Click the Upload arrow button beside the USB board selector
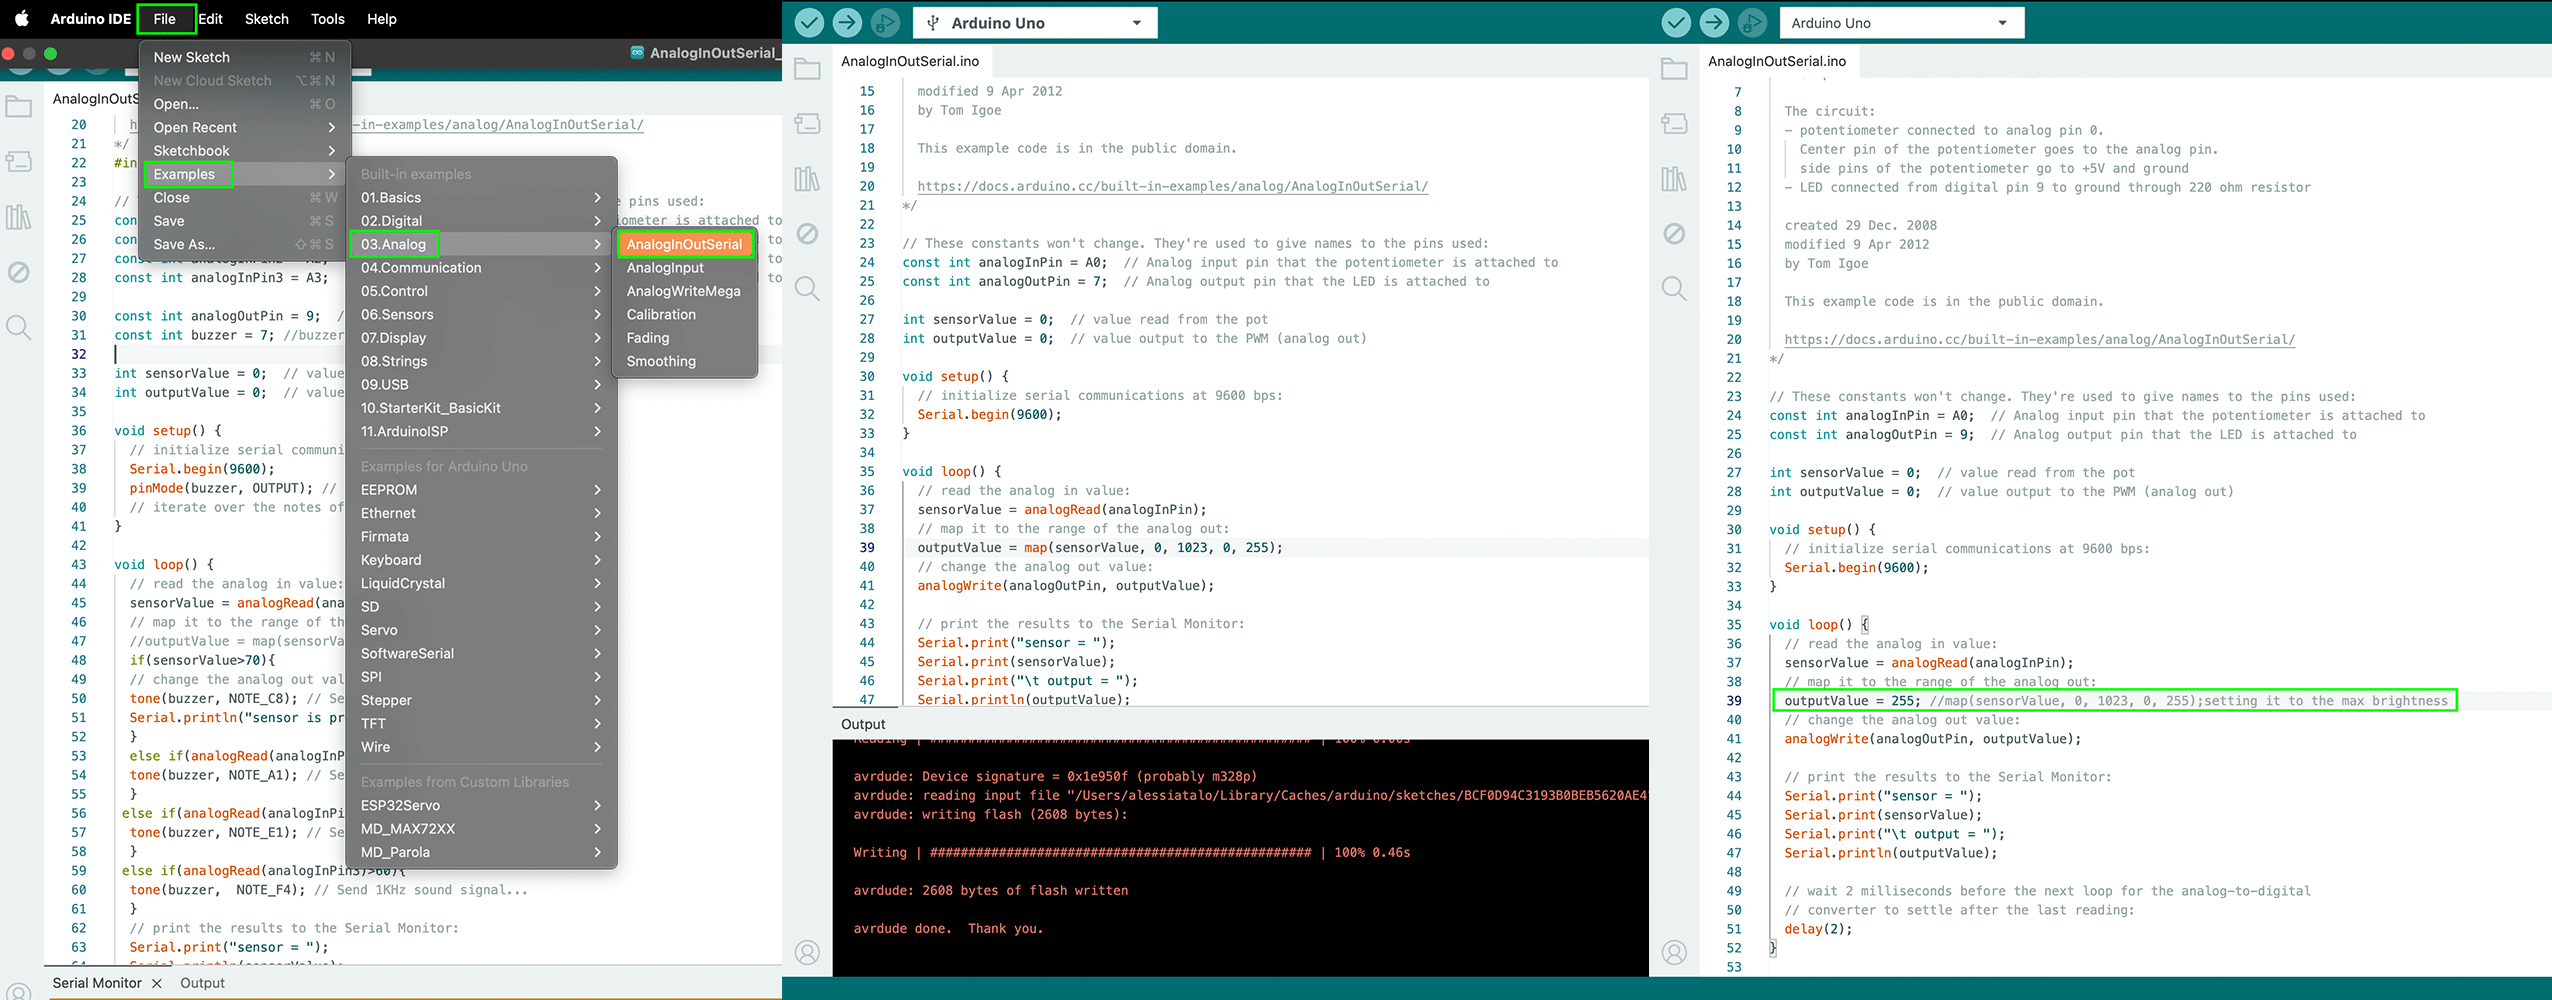The height and width of the screenshot is (1000, 2552). click(847, 22)
